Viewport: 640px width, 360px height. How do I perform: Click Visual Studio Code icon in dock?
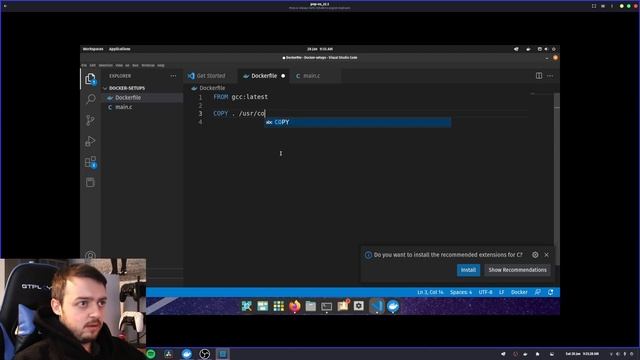tap(377, 306)
